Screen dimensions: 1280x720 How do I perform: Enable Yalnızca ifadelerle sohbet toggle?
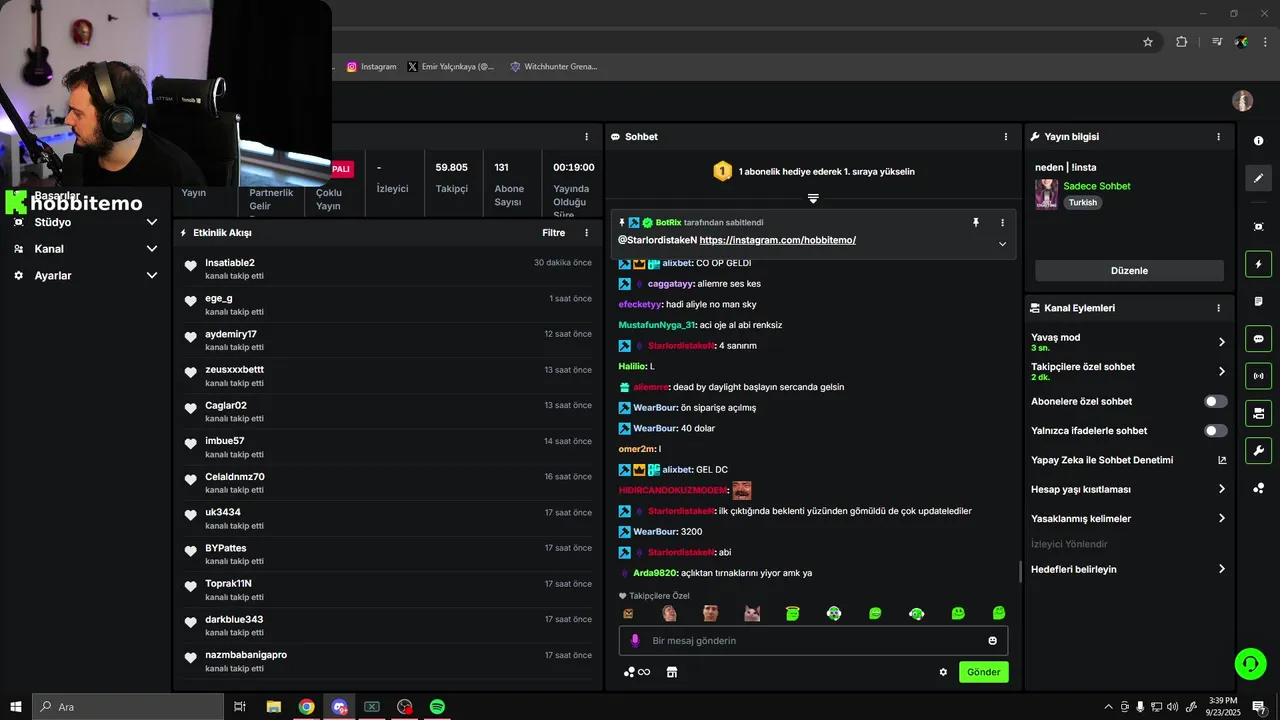(x=1215, y=431)
